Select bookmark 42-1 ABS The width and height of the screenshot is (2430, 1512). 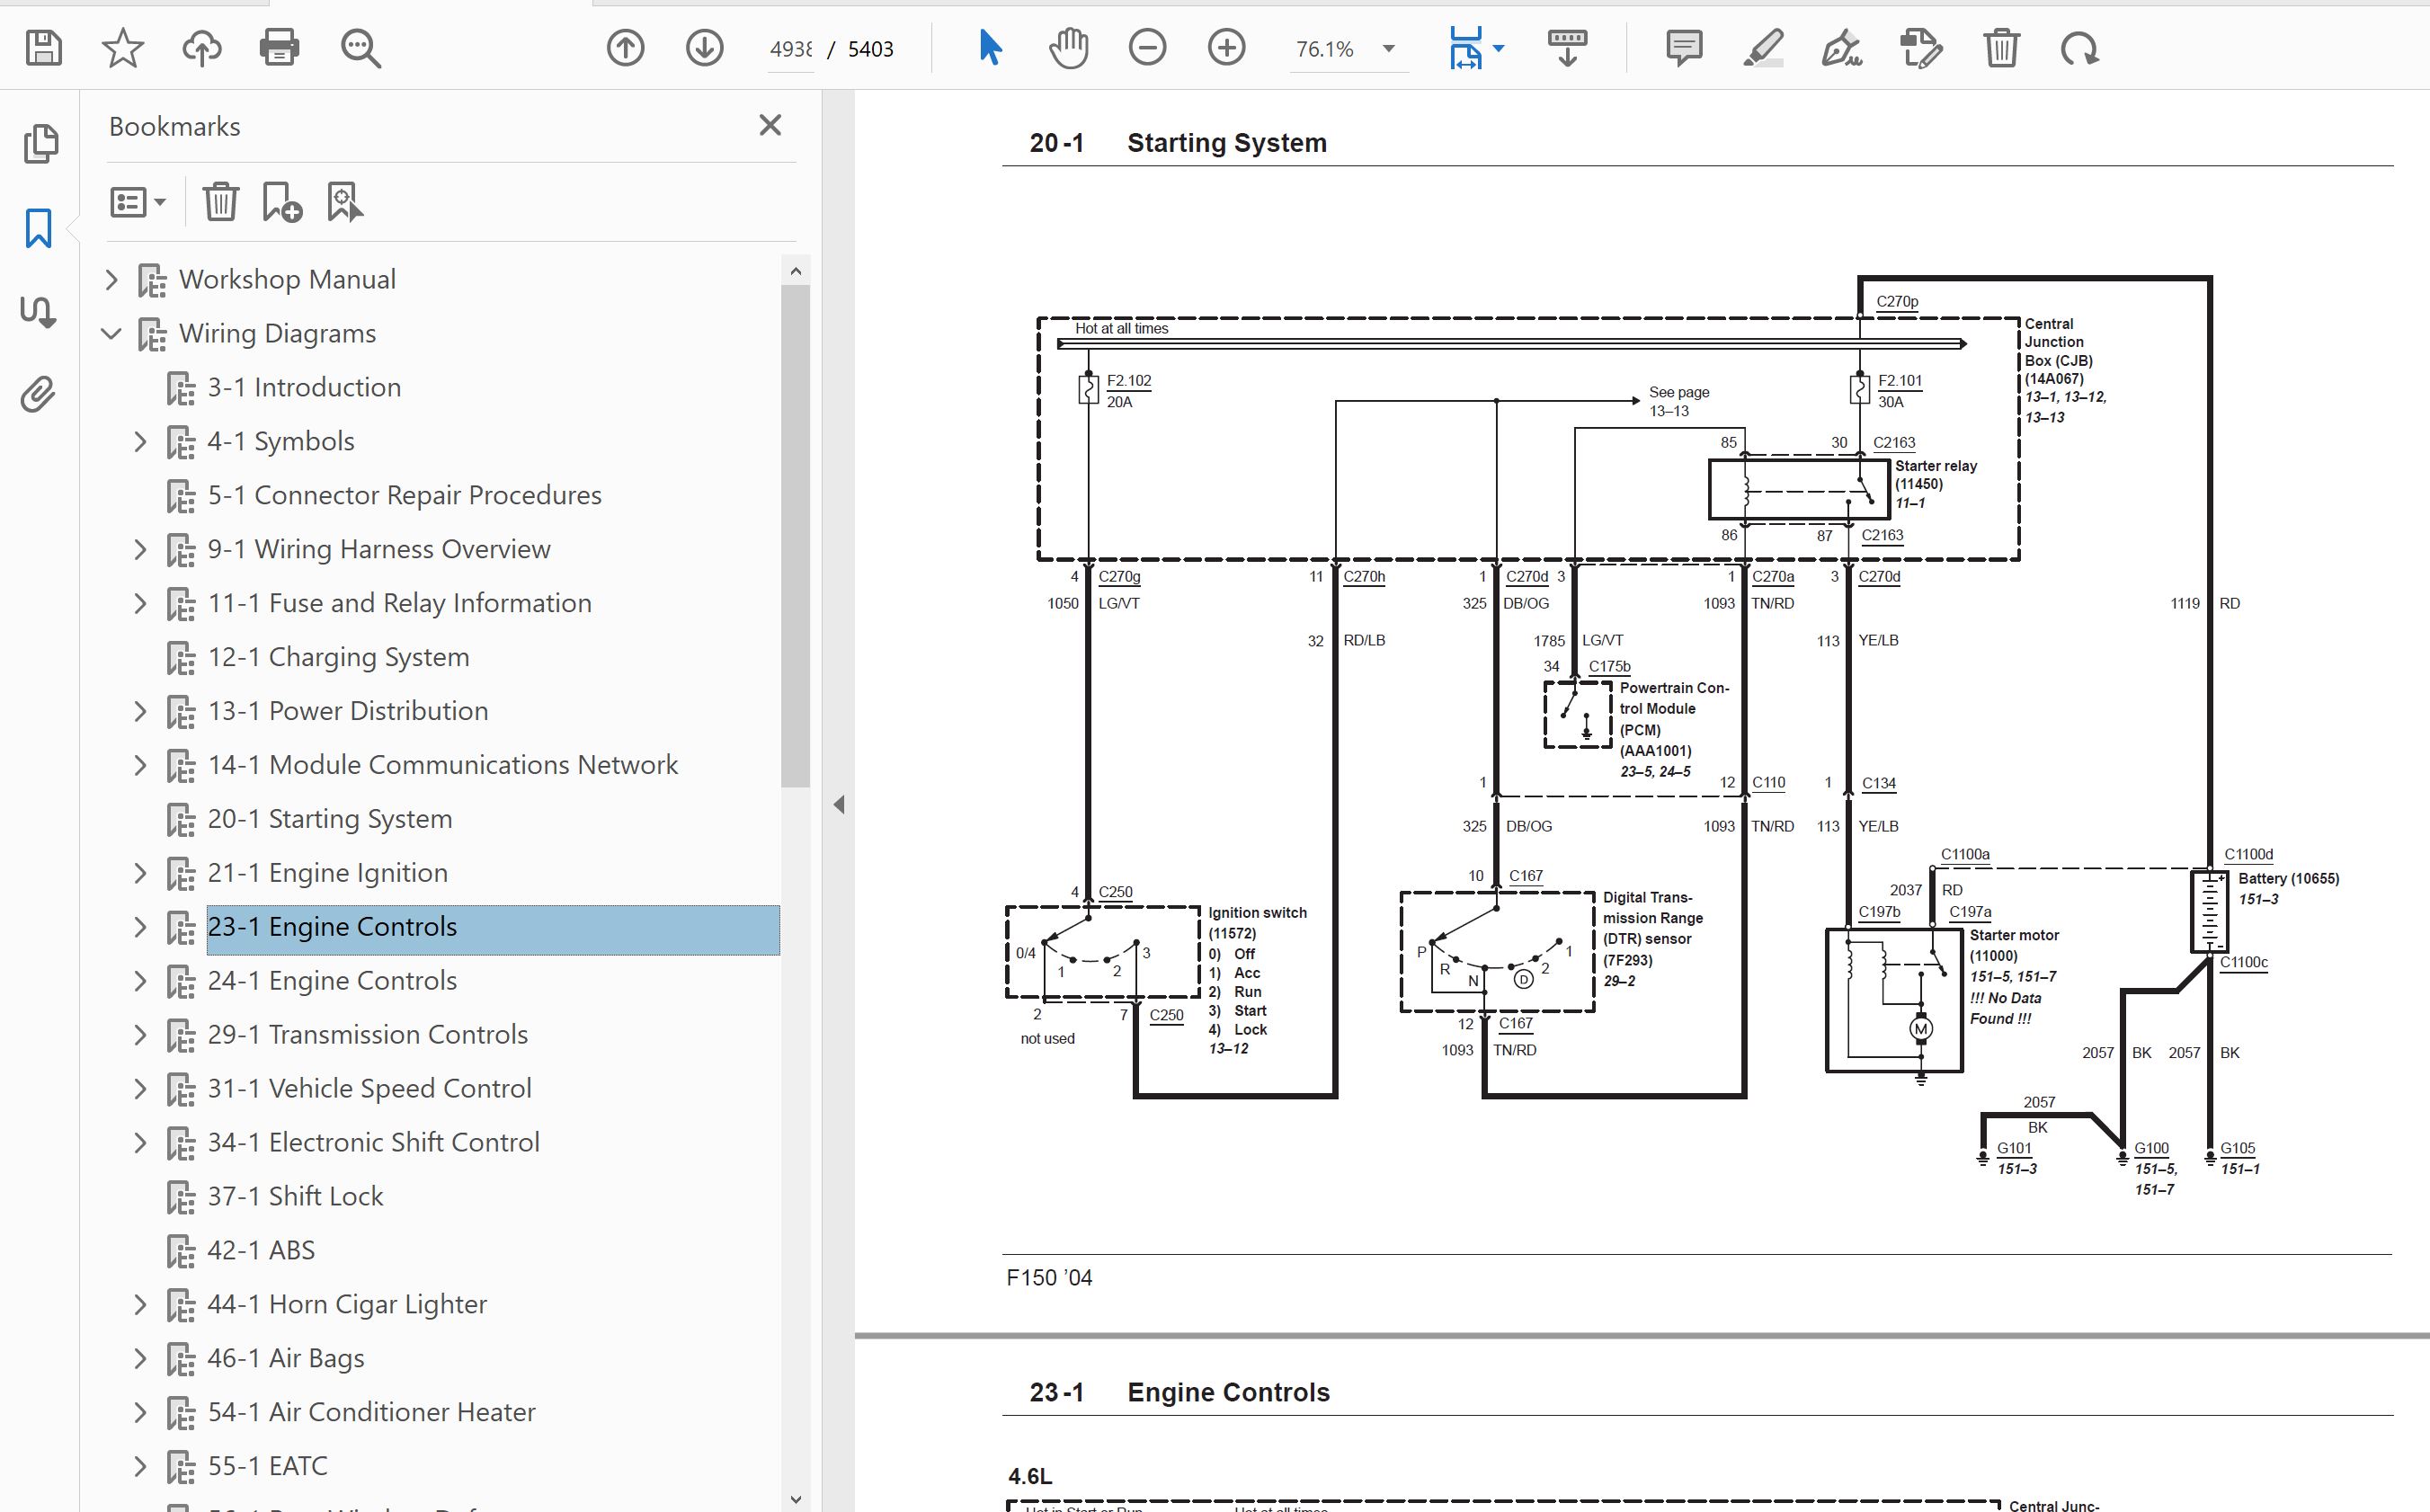pos(260,1250)
